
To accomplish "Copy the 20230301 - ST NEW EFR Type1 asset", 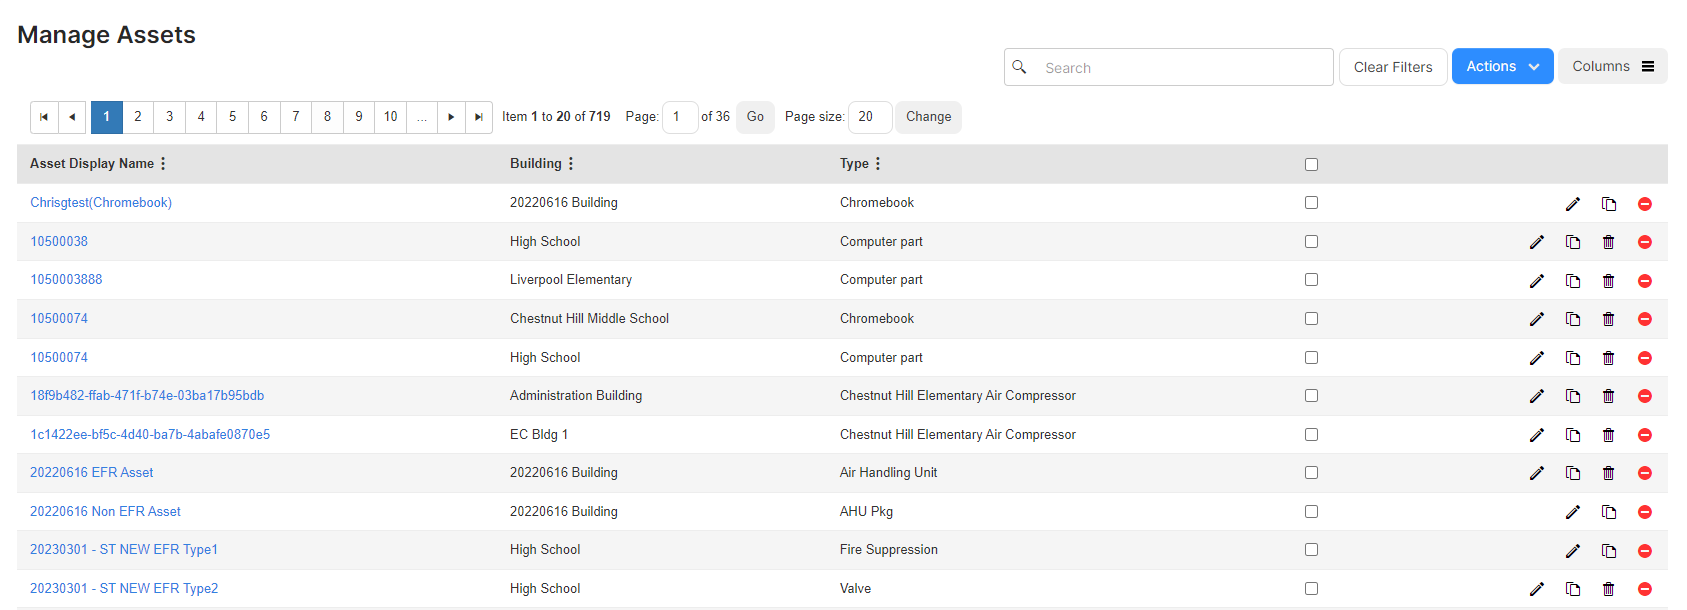I will [1609, 551].
